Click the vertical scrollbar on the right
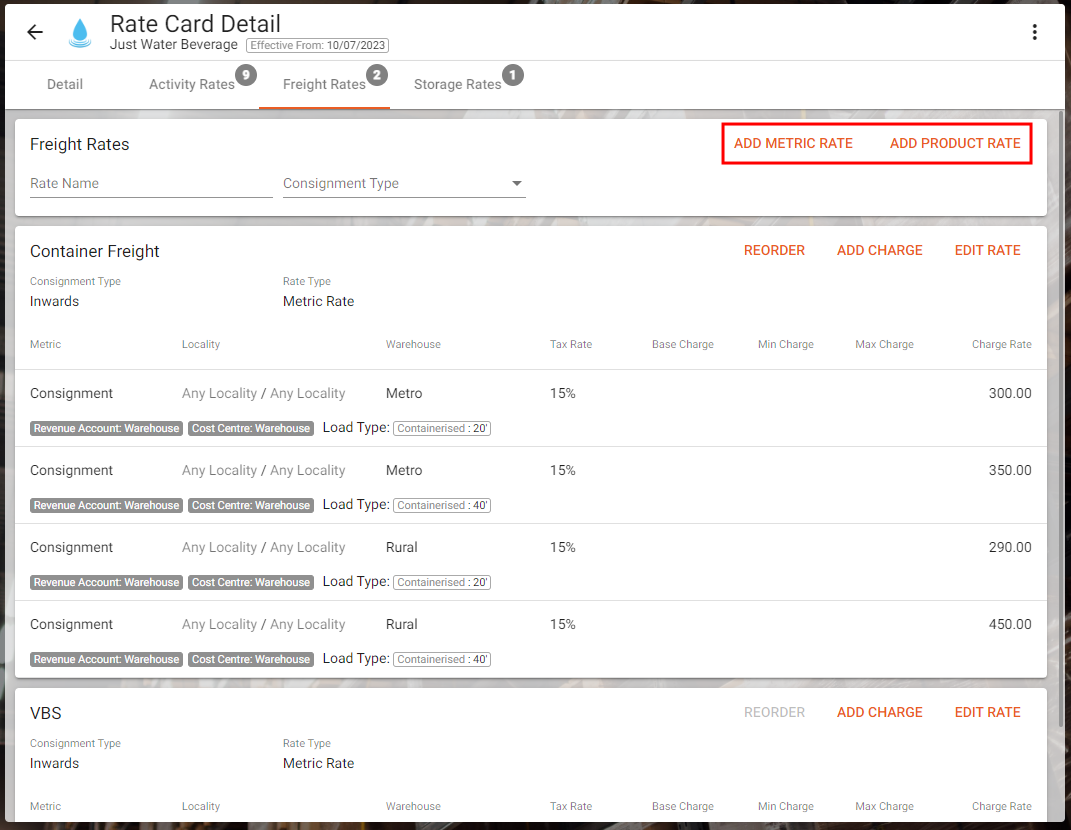1071x830 pixels. pyautogui.click(x=1062, y=400)
